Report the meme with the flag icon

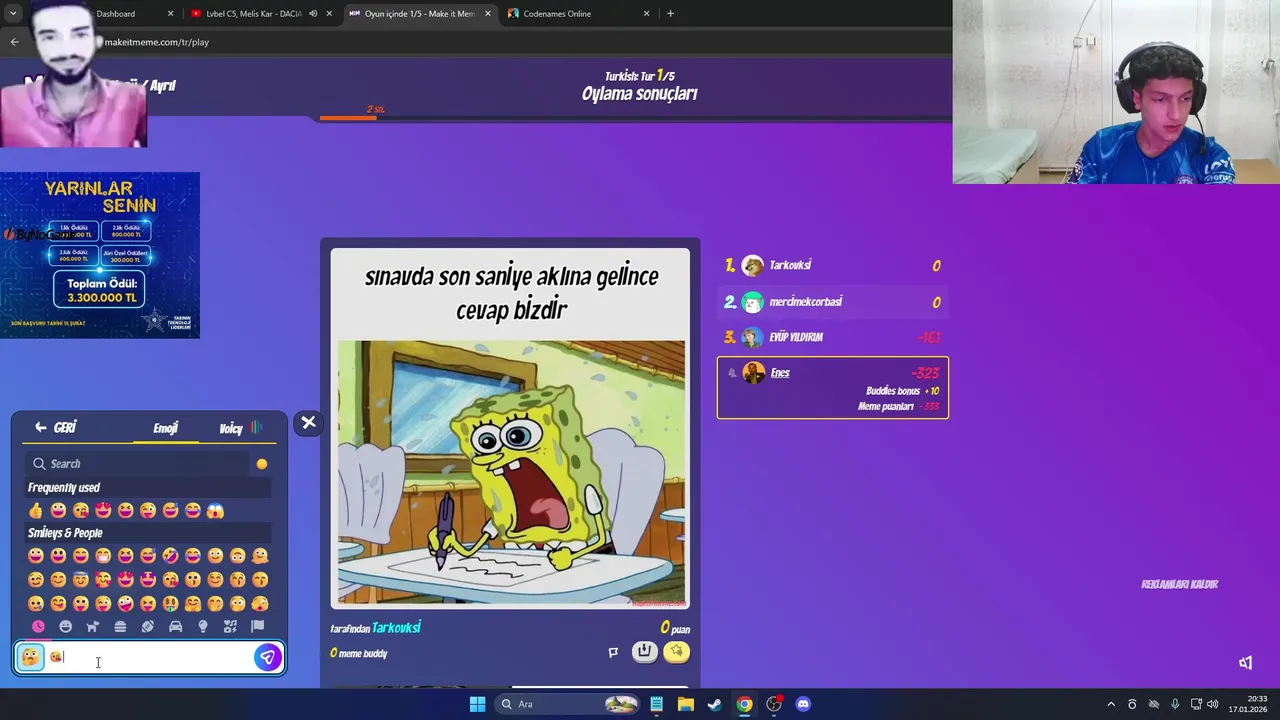pyautogui.click(x=613, y=652)
